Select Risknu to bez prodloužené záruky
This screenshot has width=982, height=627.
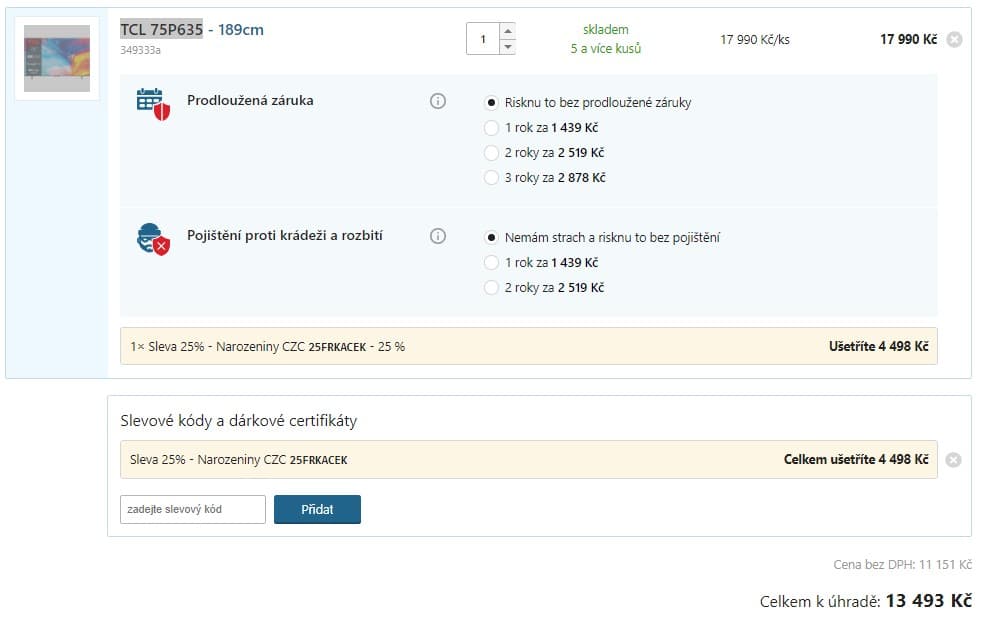(492, 103)
